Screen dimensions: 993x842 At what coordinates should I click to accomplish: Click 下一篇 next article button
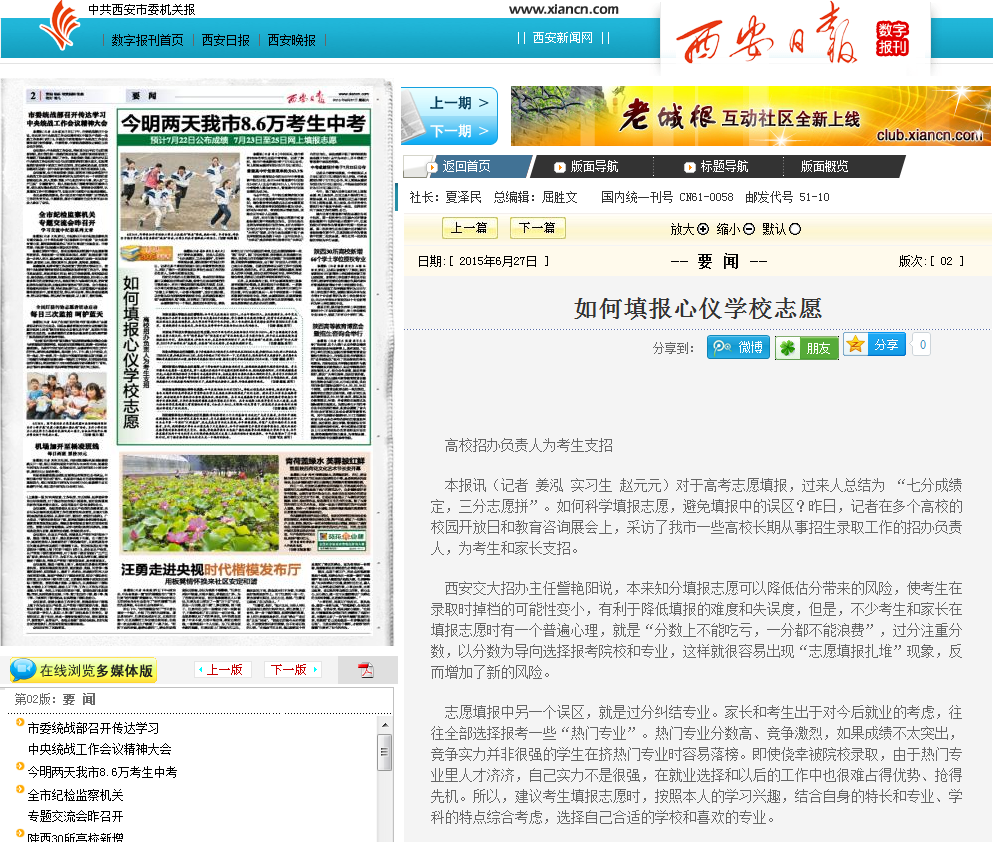click(x=537, y=228)
